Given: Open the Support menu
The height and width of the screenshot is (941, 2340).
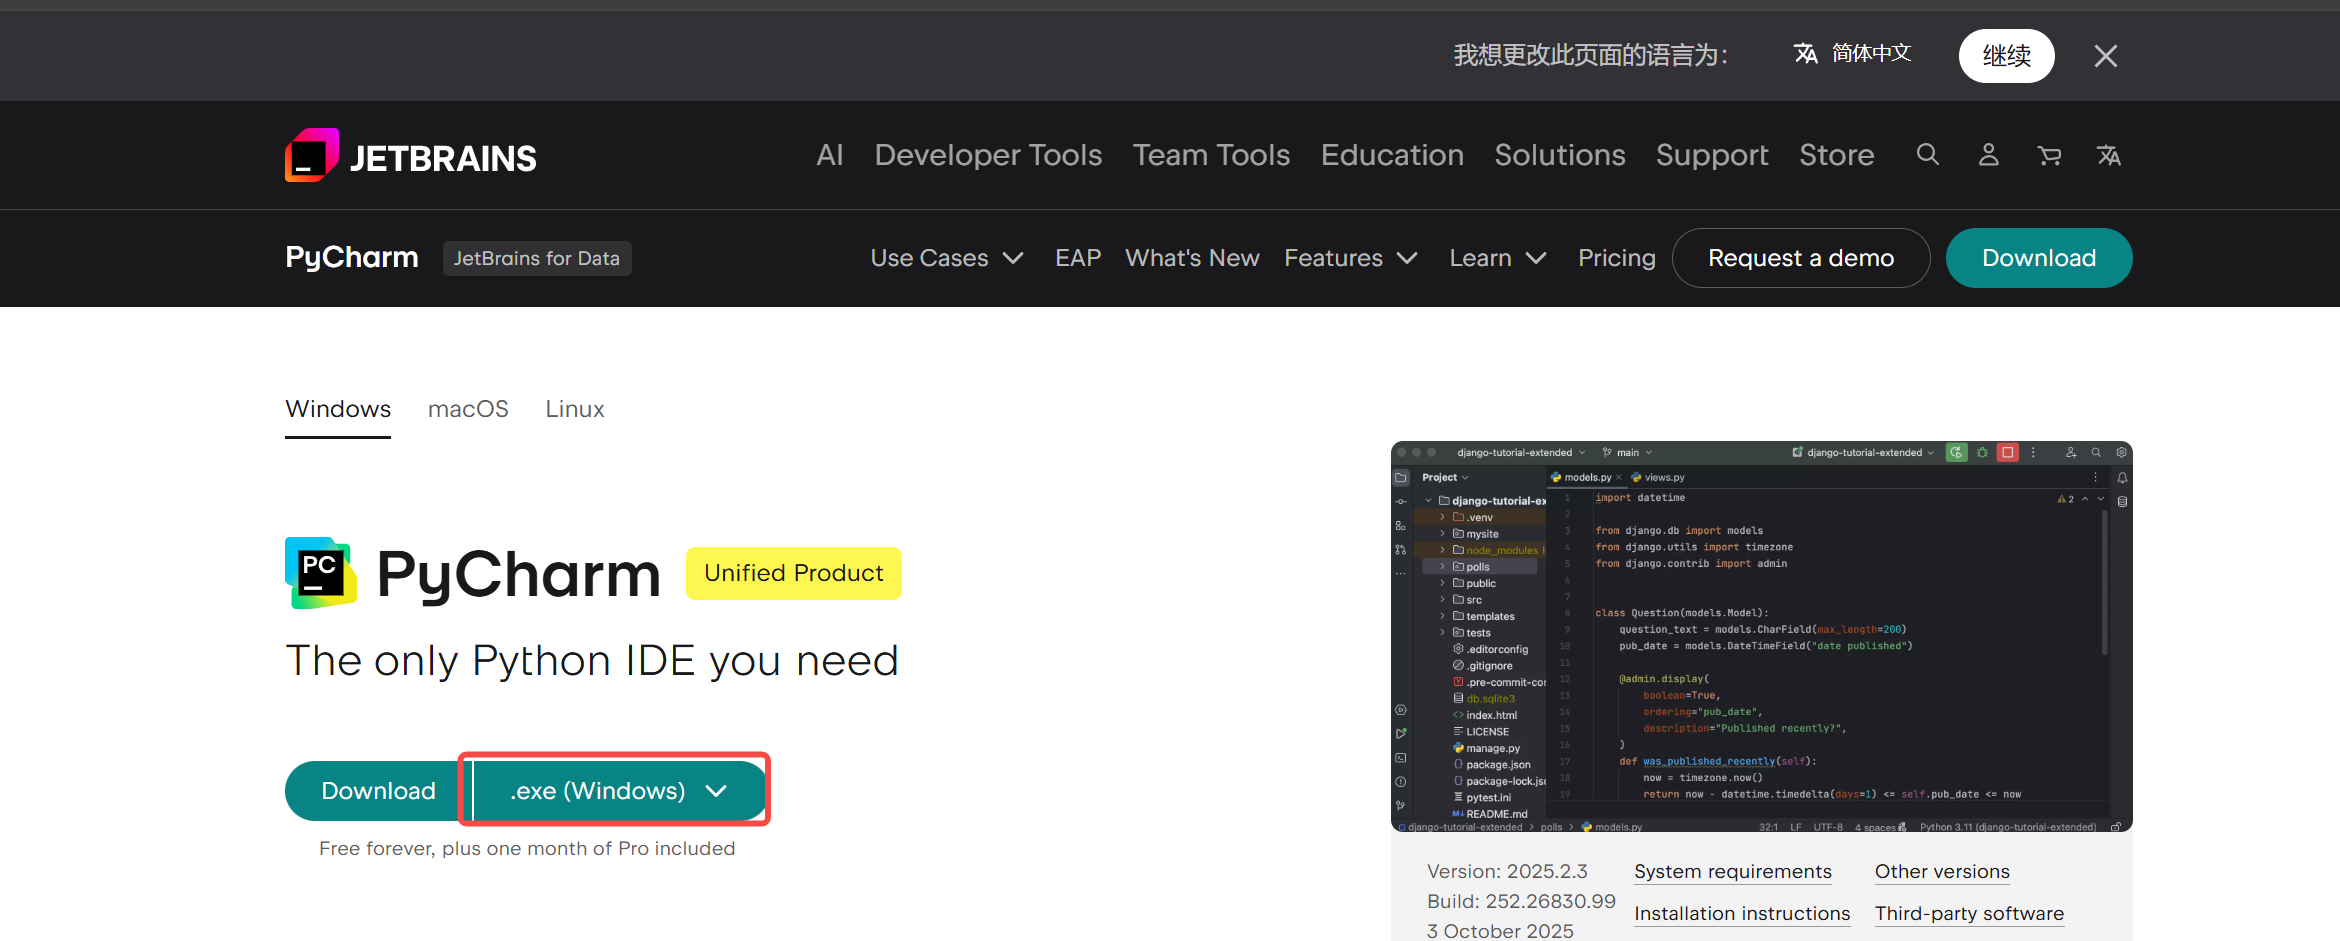Looking at the screenshot, I should (x=1712, y=155).
